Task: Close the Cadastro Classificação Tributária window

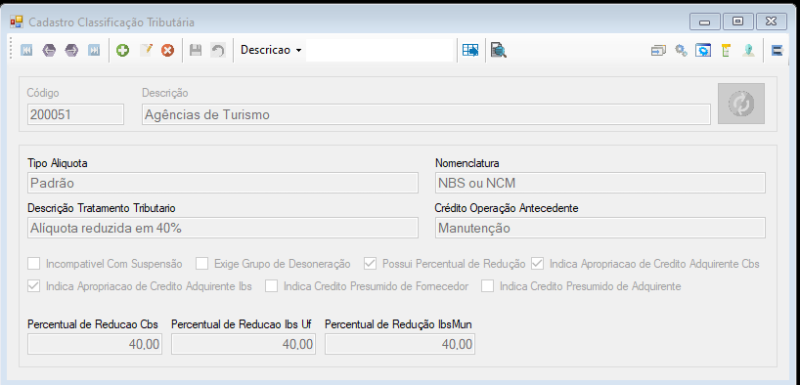Action: (770, 21)
